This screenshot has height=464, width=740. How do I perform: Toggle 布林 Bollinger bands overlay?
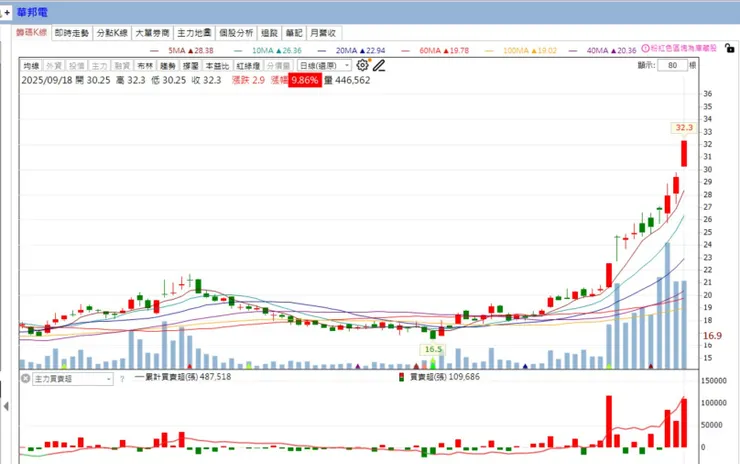click(145, 66)
